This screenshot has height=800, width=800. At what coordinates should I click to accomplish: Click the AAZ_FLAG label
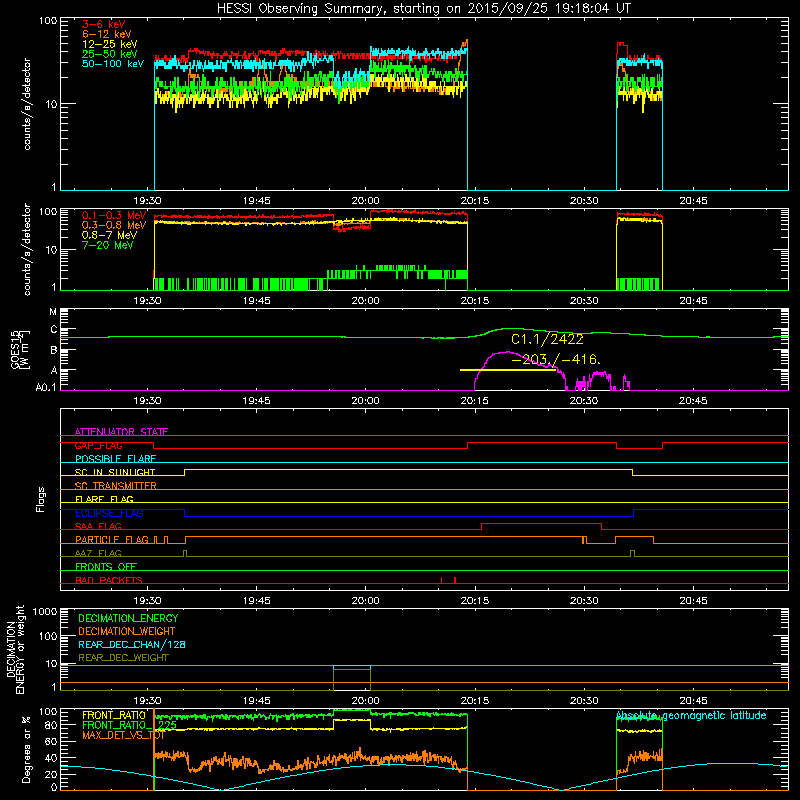pyautogui.click(x=98, y=553)
